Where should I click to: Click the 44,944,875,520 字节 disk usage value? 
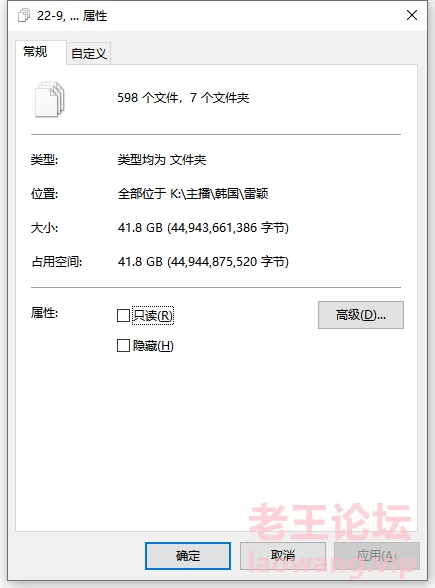[x=228, y=261]
